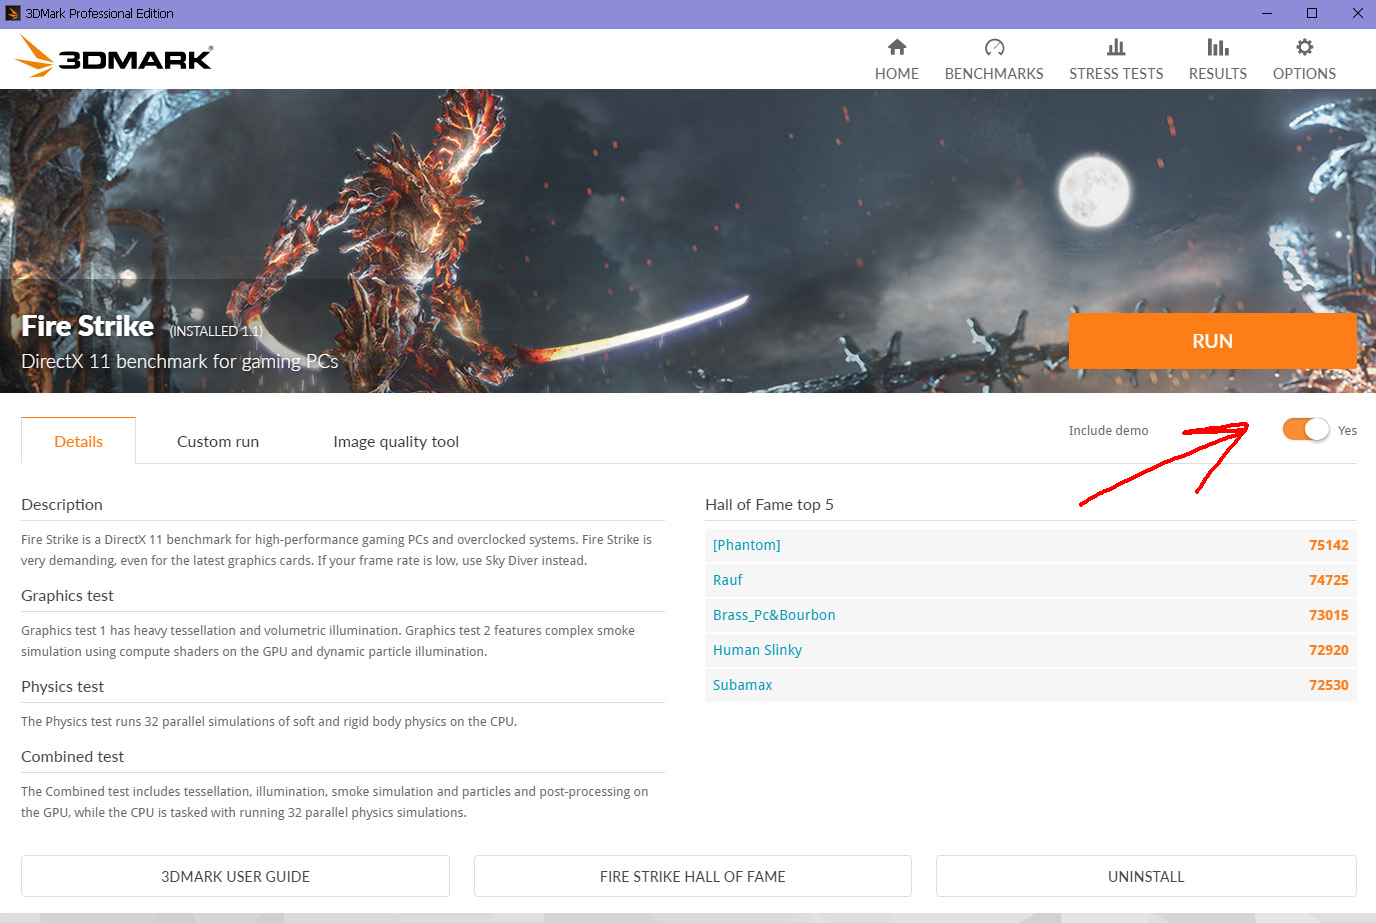Close the 3DMark Professional Edition window

pos(1357,13)
